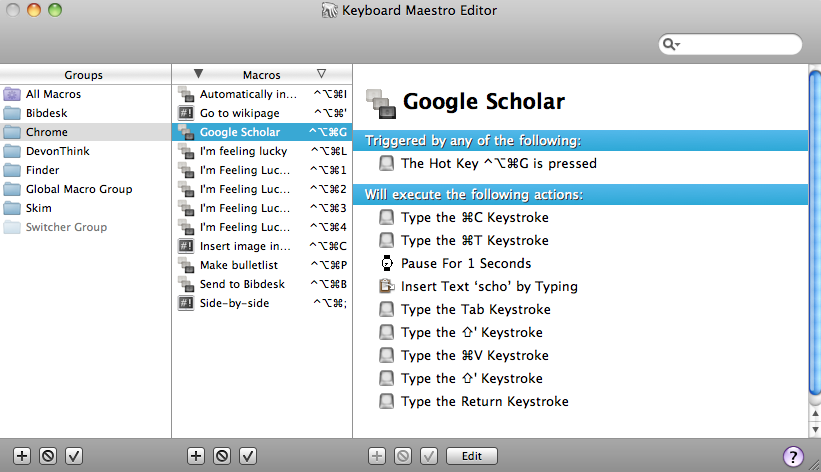Click the filled sort triangle in Macros header
This screenshot has width=821, height=472.
(198, 74)
